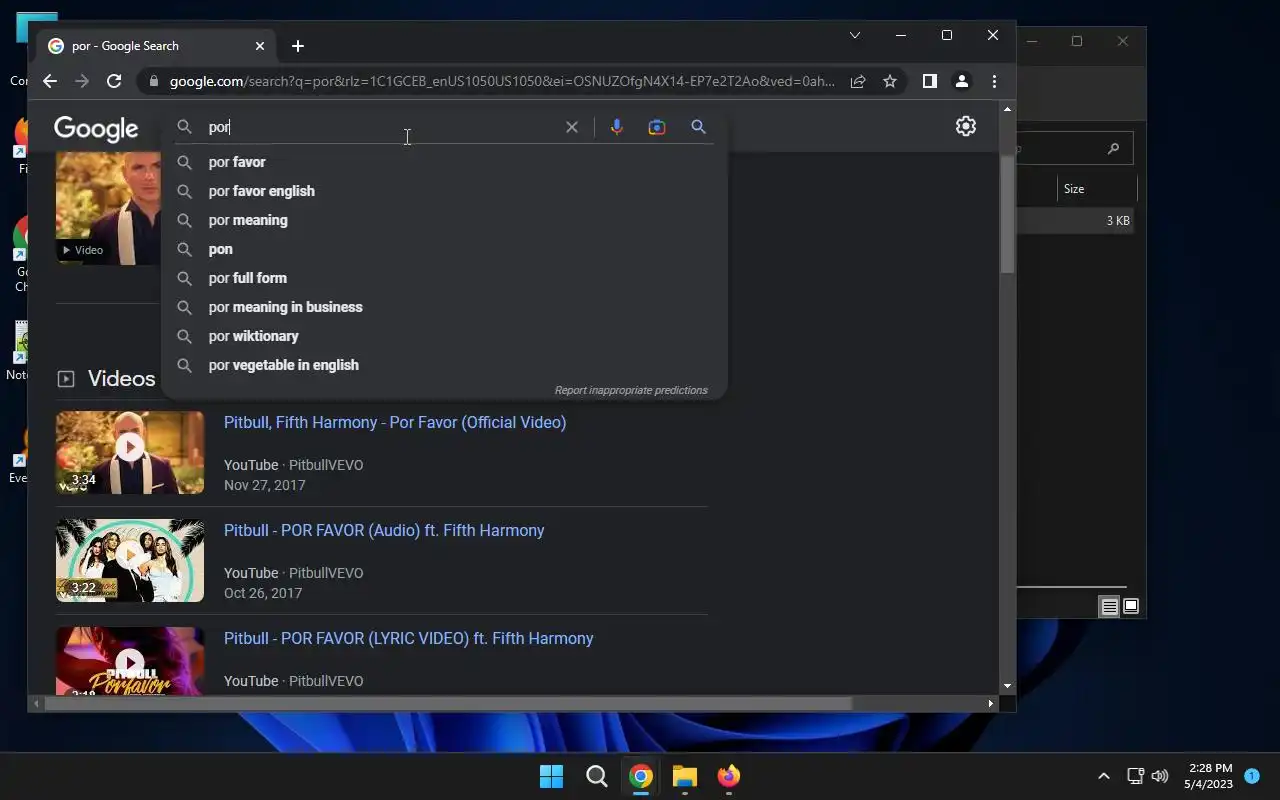Click the File Explorer search icon
Image resolution: width=1280 pixels, height=800 pixels.
pos(1113,148)
